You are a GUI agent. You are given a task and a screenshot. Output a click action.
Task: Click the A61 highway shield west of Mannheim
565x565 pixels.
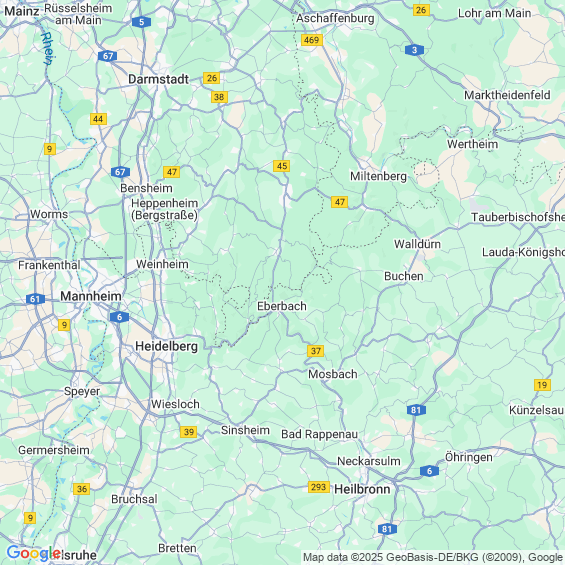(x=35, y=299)
